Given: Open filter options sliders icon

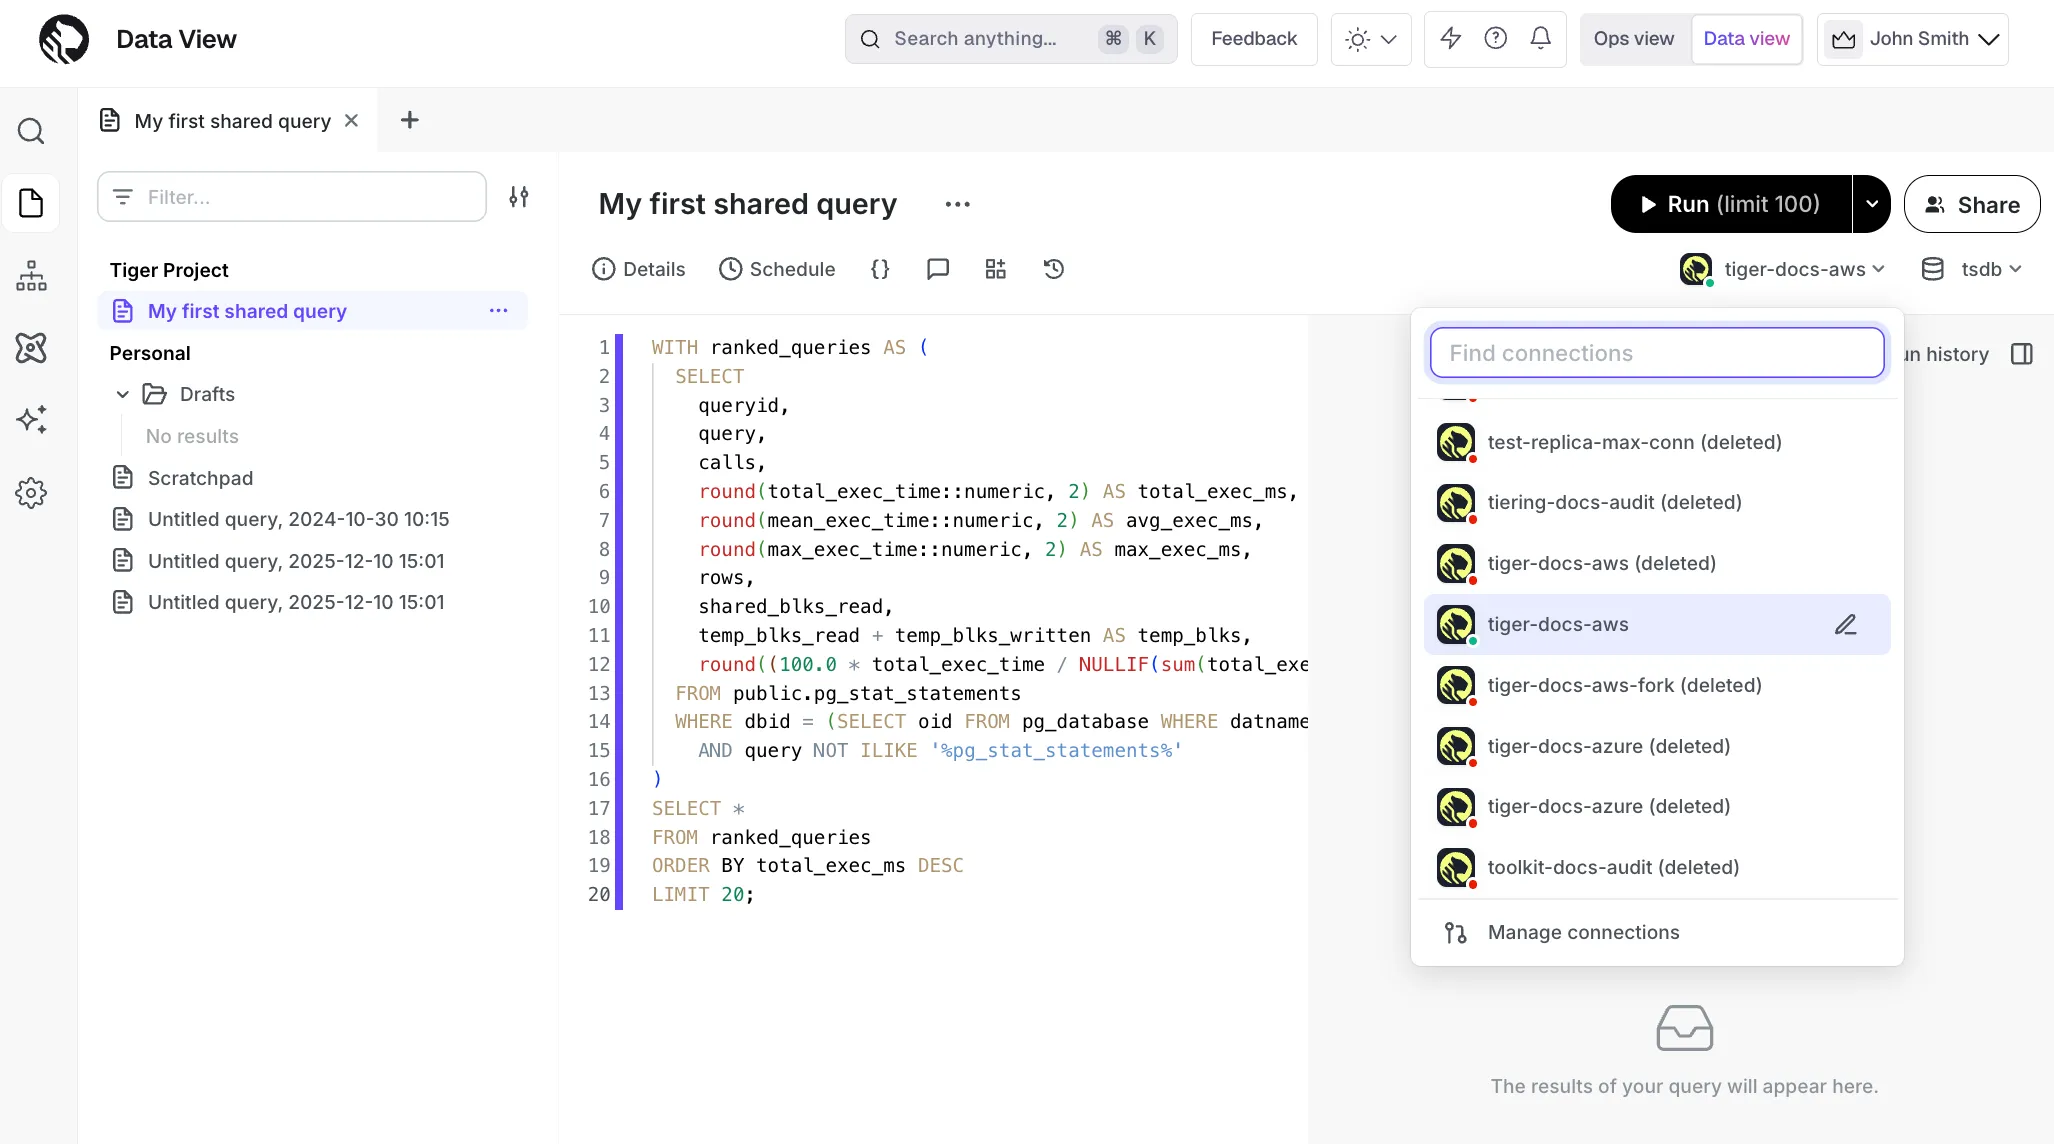Looking at the screenshot, I should (x=519, y=196).
